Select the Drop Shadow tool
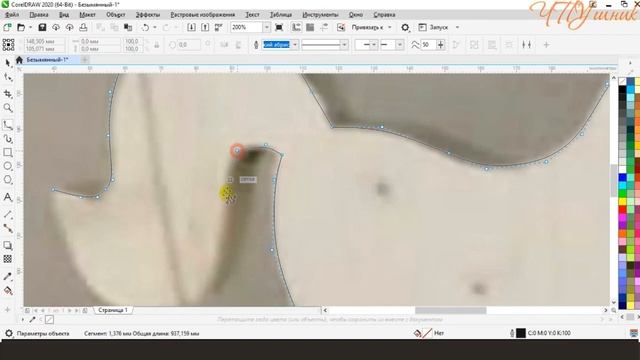Image resolution: width=640 pixels, height=360 pixels. click(7, 245)
